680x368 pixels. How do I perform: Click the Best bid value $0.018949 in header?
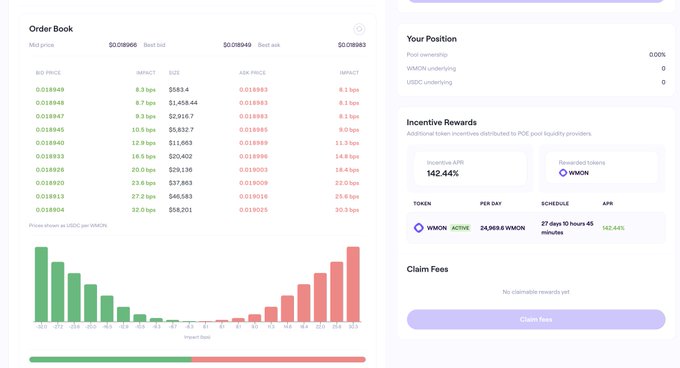[237, 45]
